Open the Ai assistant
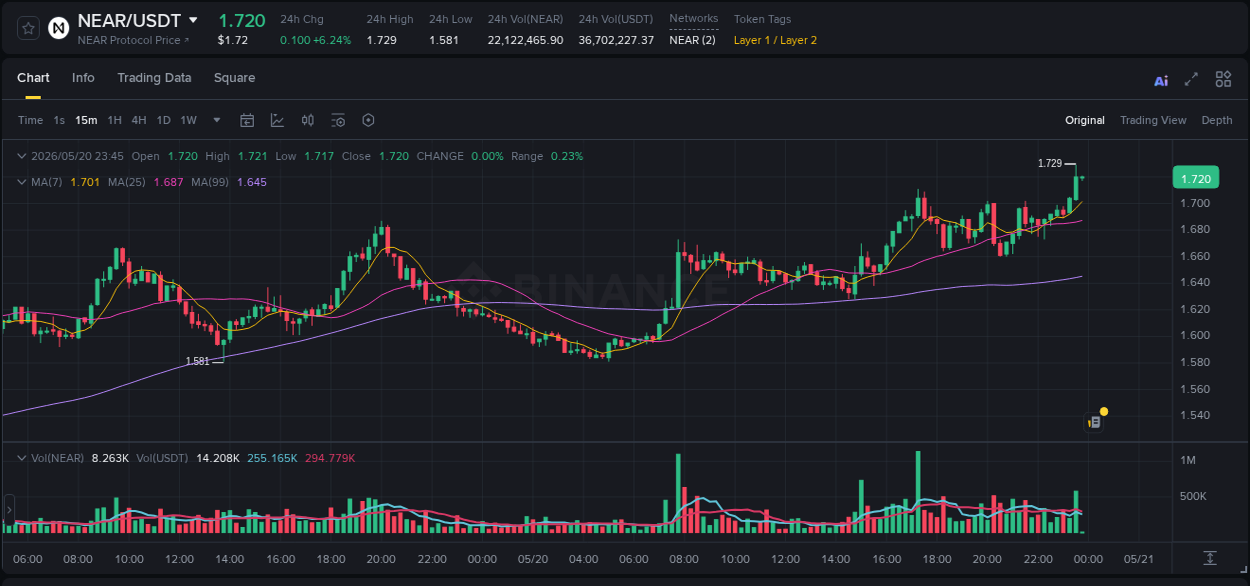Screen dimensions: 1250x586 pyautogui.click(x=1161, y=80)
